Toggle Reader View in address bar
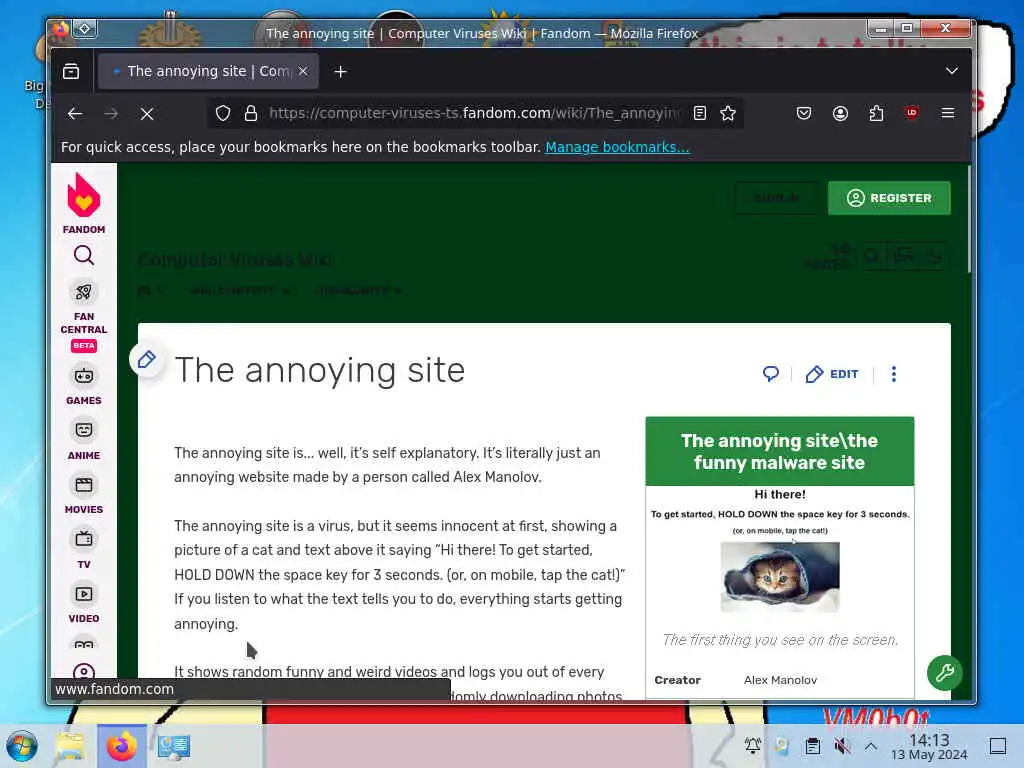This screenshot has height=768, width=1024. coord(699,113)
